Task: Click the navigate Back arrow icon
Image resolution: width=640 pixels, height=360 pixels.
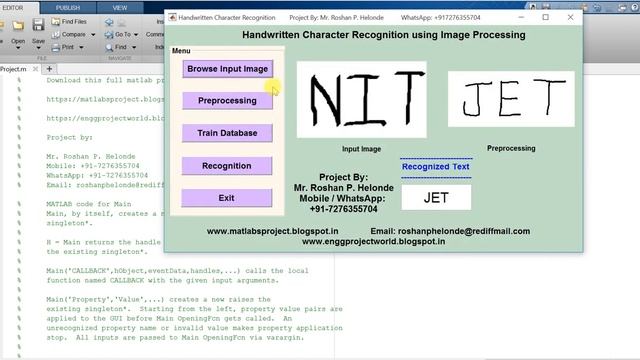Action: [x=109, y=22]
